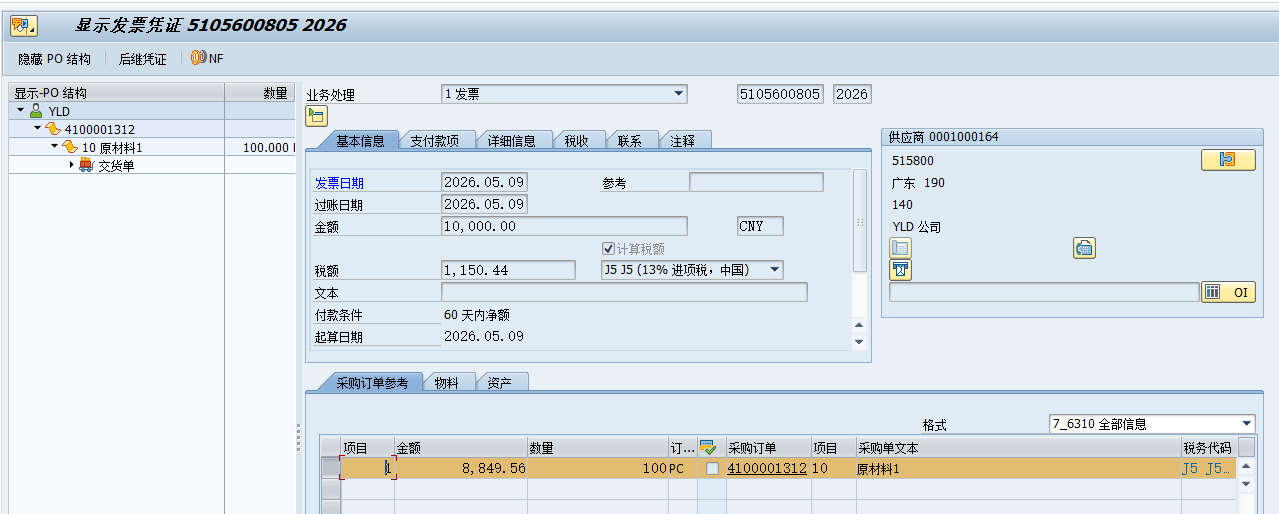Viewport: 1279px width, 514px height.
Task: Click the 文本 input field
Action: coord(624,292)
